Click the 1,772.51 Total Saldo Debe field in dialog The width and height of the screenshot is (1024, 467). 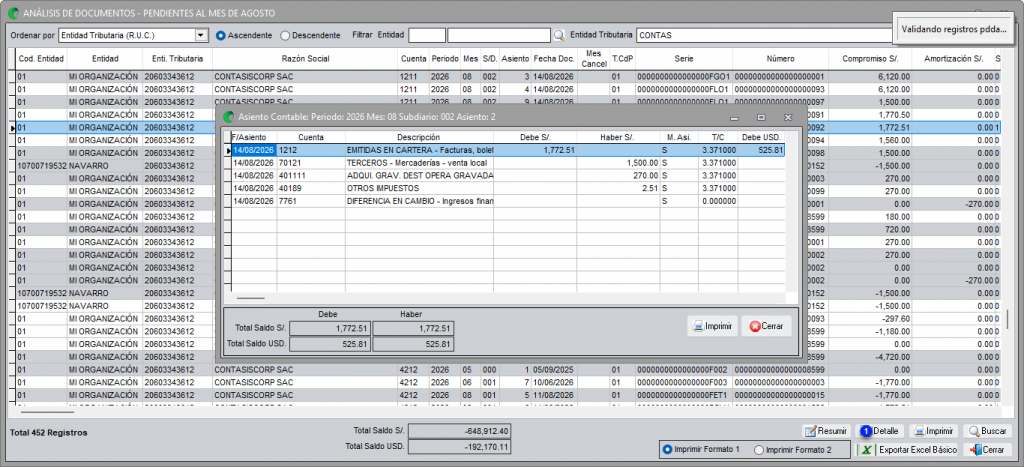(330, 329)
